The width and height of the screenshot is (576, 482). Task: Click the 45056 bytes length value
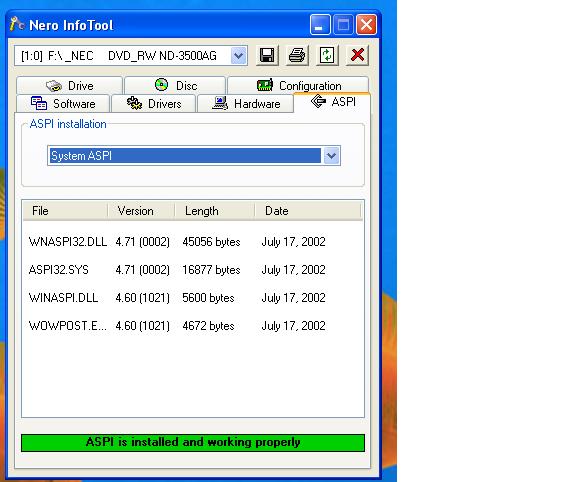pyautogui.click(x=211, y=242)
